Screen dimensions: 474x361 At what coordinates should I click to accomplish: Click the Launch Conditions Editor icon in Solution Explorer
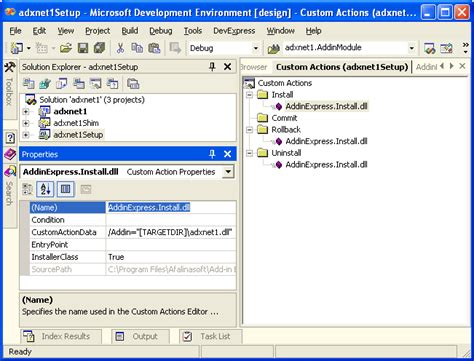[x=112, y=84]
